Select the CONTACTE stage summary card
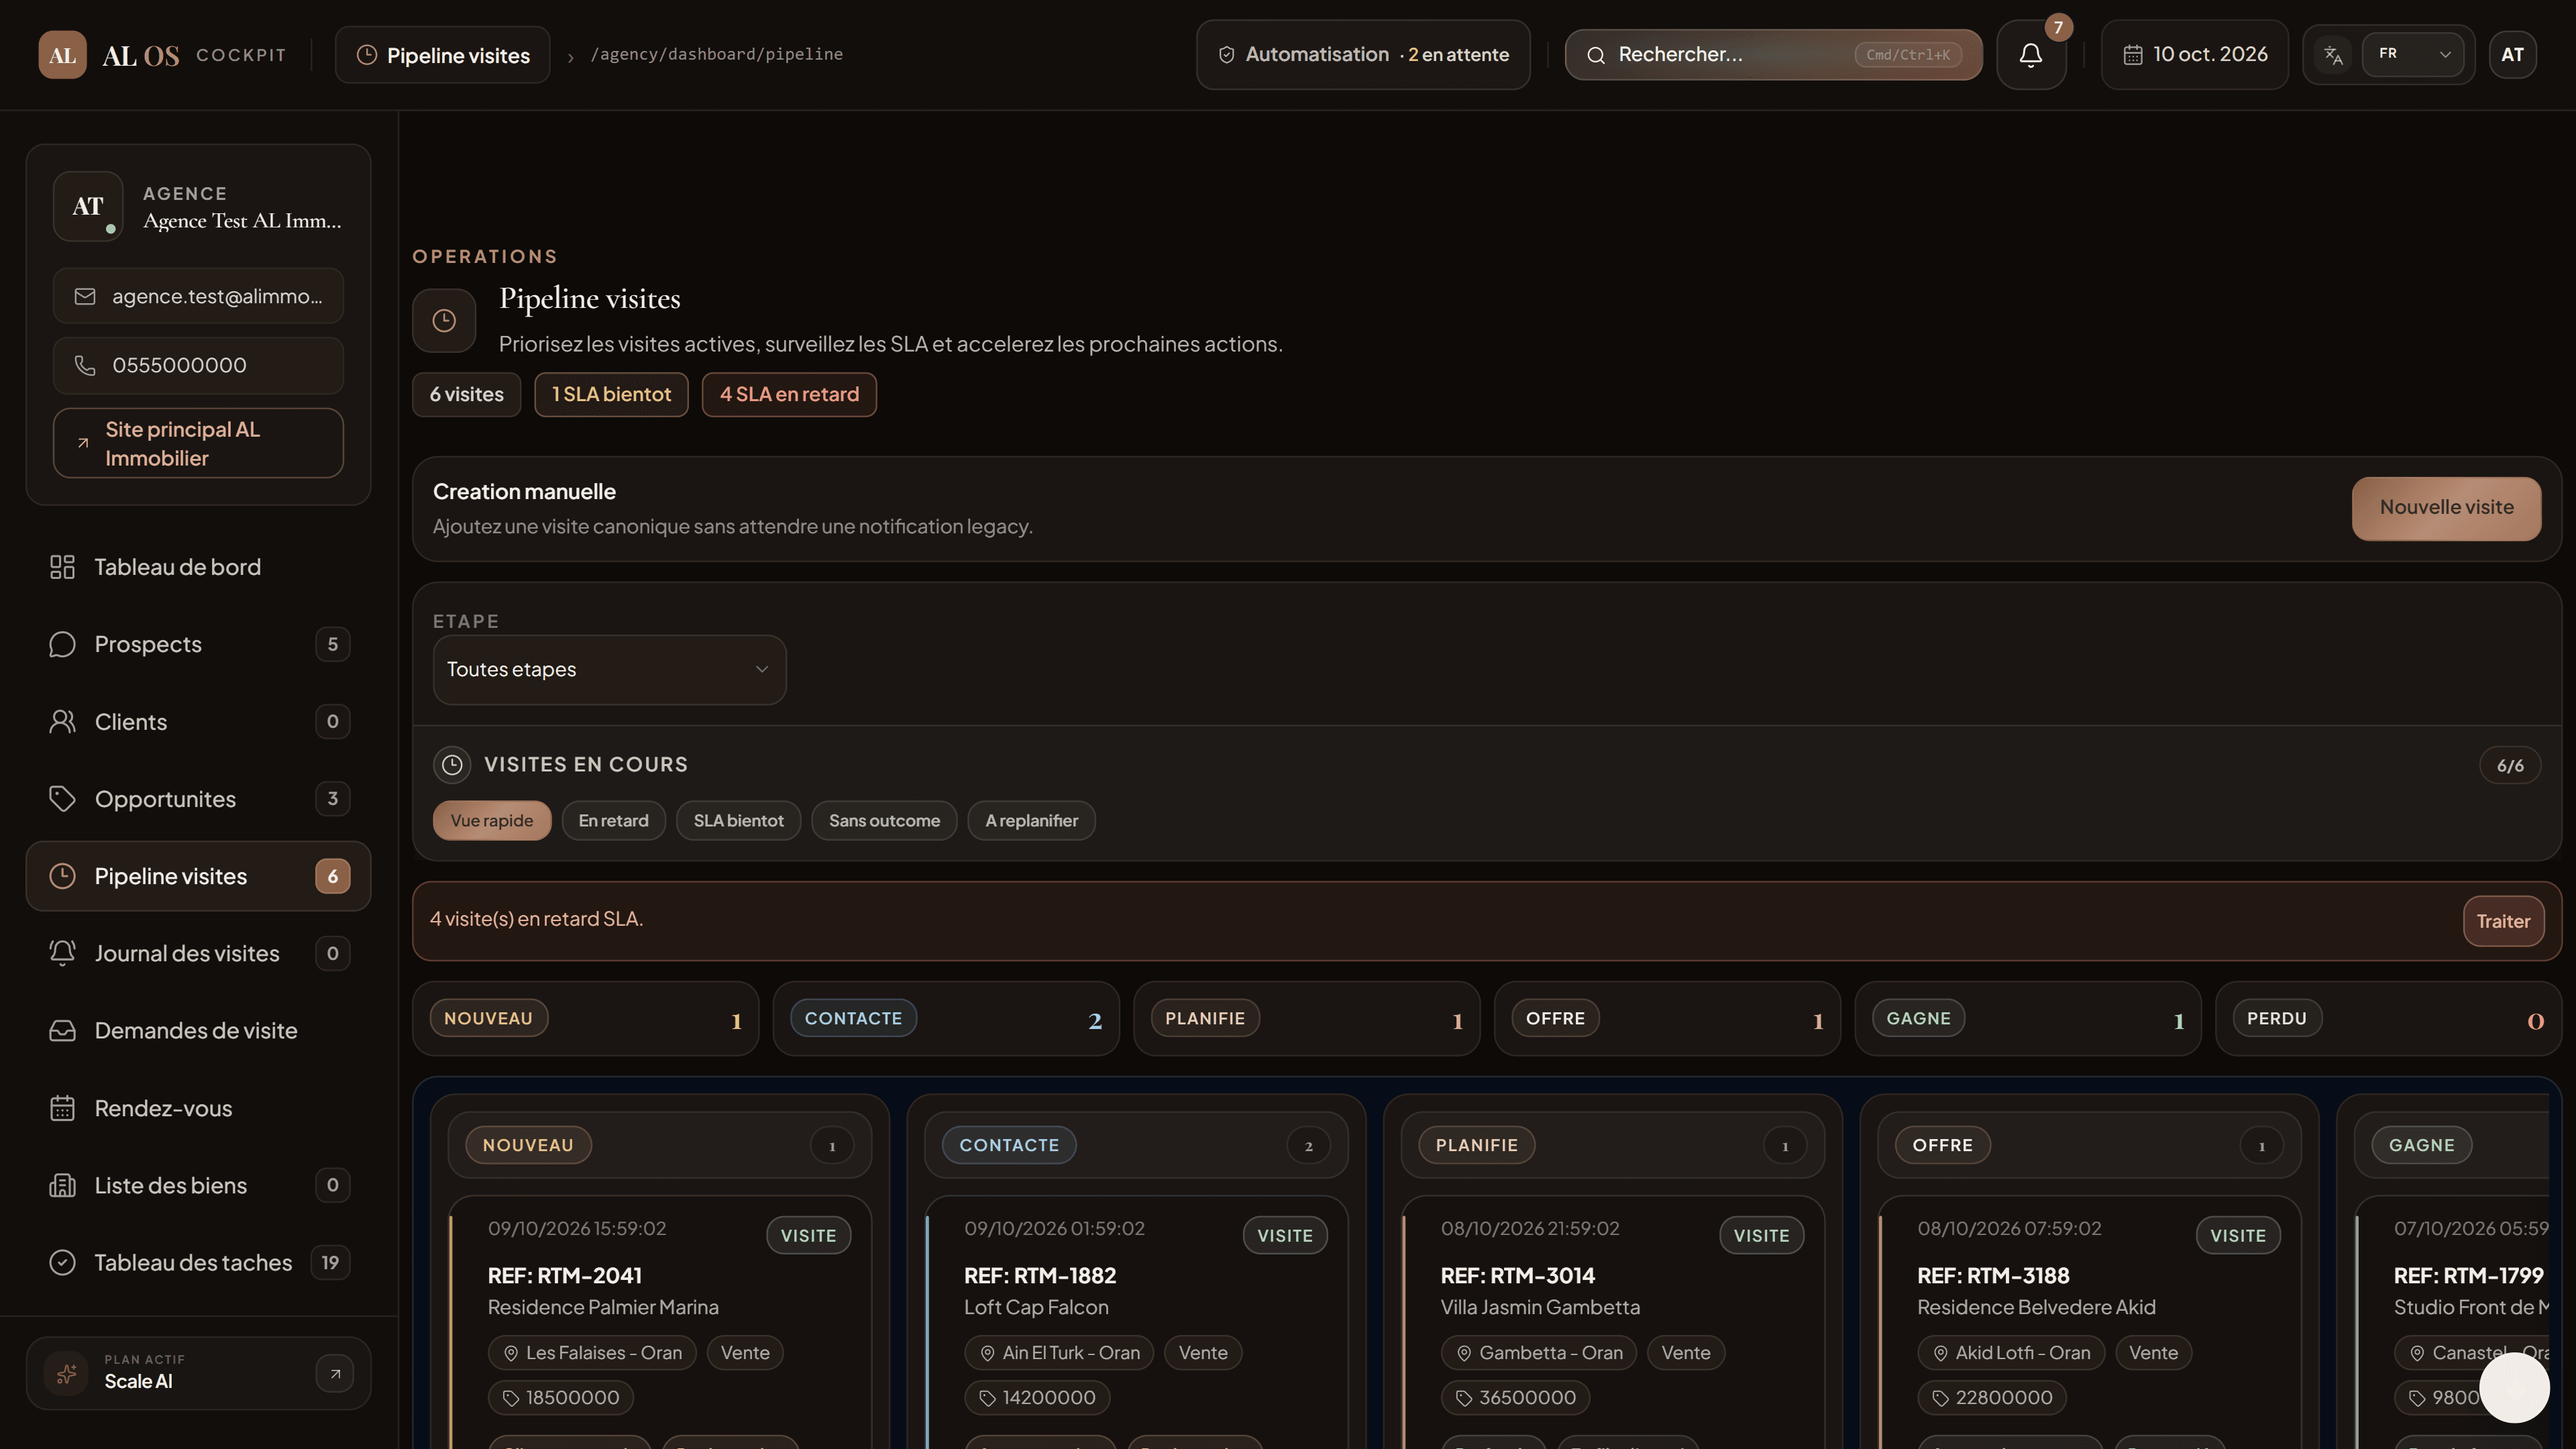2576x1449 pixels. point(946,1019)
